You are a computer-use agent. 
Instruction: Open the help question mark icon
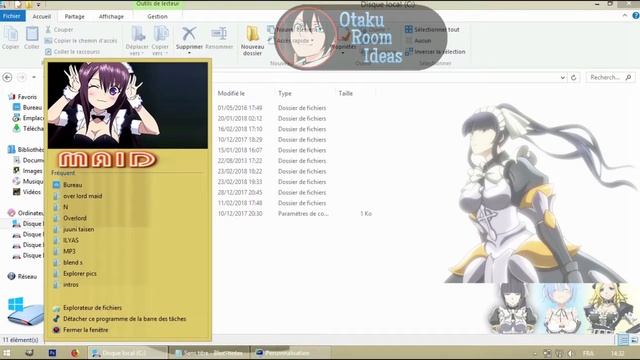point(636,16)
